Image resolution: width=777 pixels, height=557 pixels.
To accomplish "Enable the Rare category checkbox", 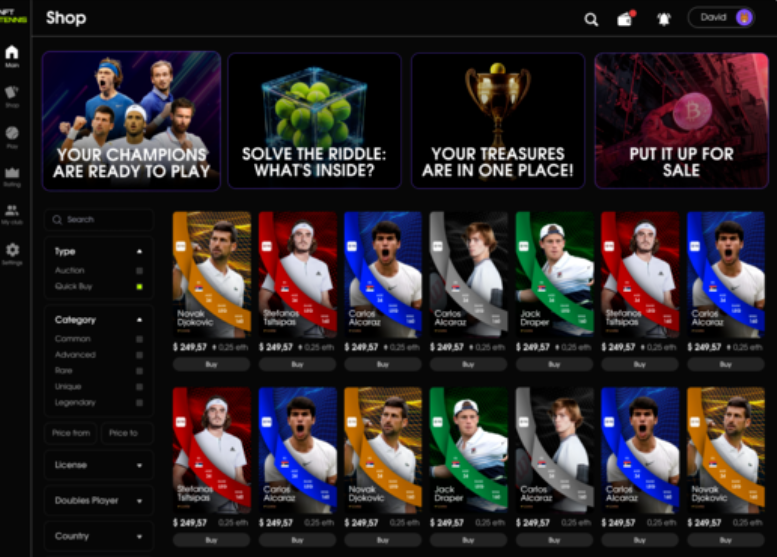I will (x=139, y=371).
